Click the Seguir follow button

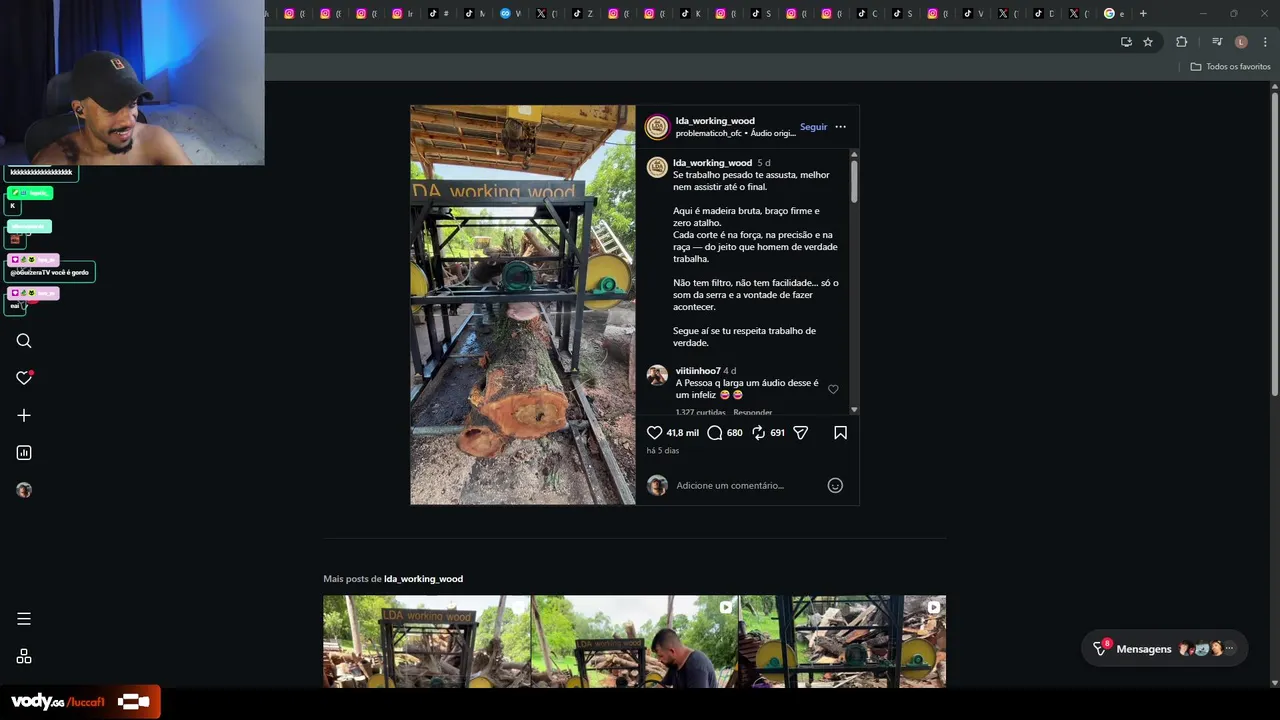813,127
